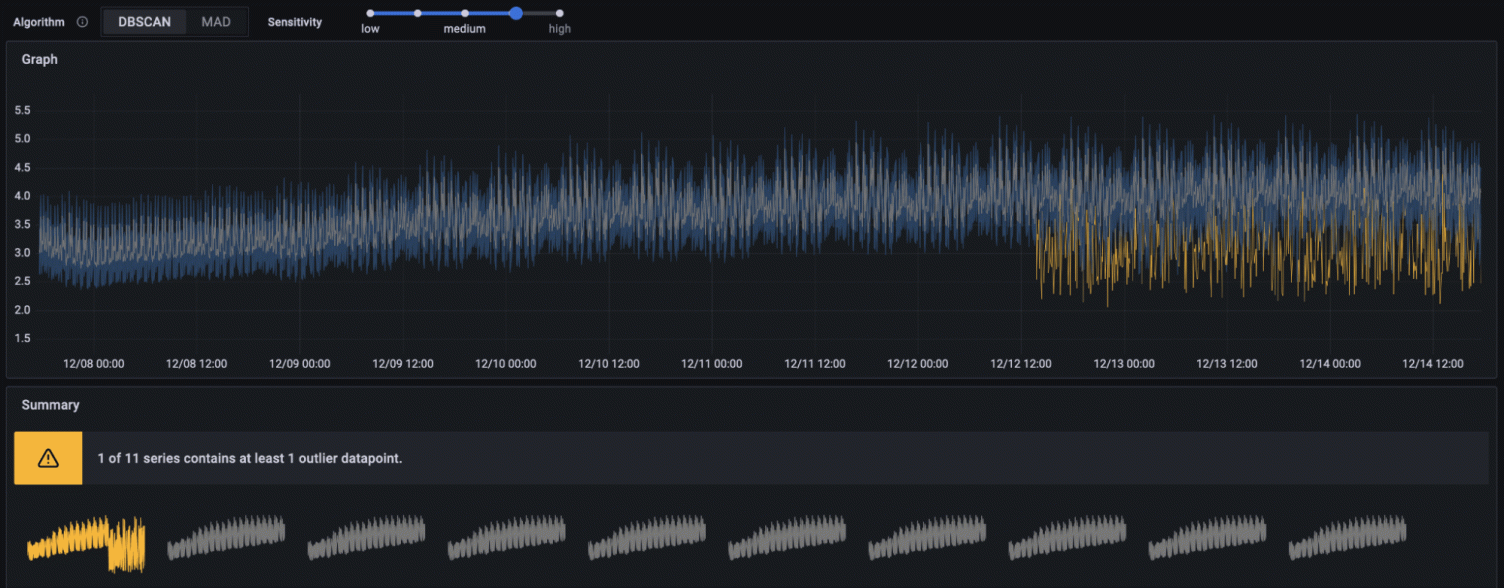This screenshot has height=588, width=1504.
Task: Click the sixth sparkline preview
Action: tap(785, 540)
